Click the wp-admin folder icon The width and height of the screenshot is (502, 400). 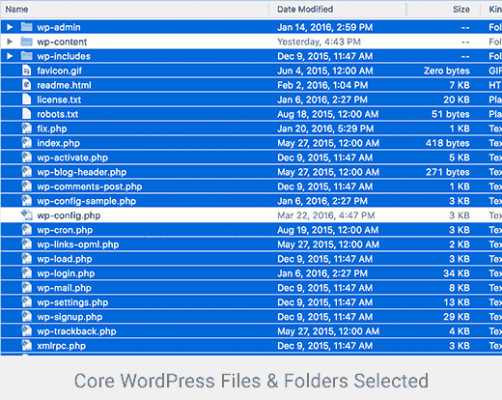click(27, 27)
